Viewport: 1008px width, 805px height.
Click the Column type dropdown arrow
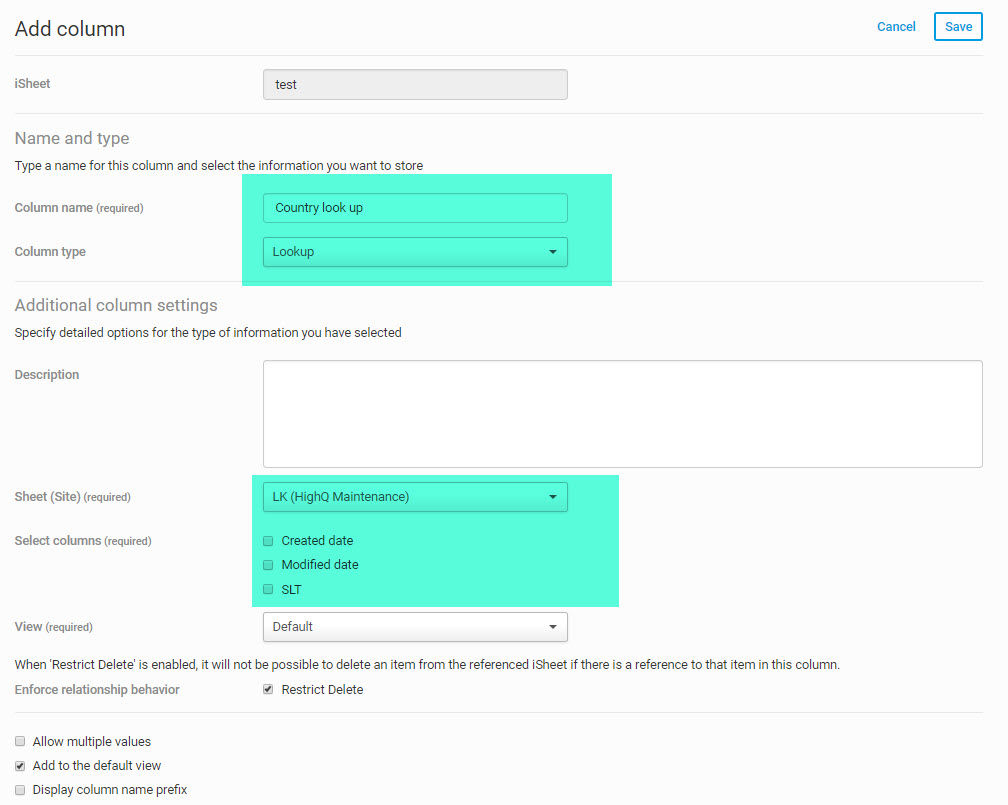(x=553, y=252)
